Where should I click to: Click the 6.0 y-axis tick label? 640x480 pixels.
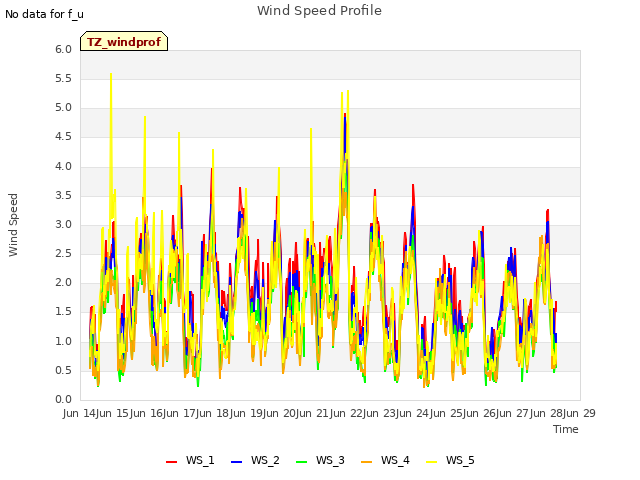pyautogui.click(x=63, y=49)
